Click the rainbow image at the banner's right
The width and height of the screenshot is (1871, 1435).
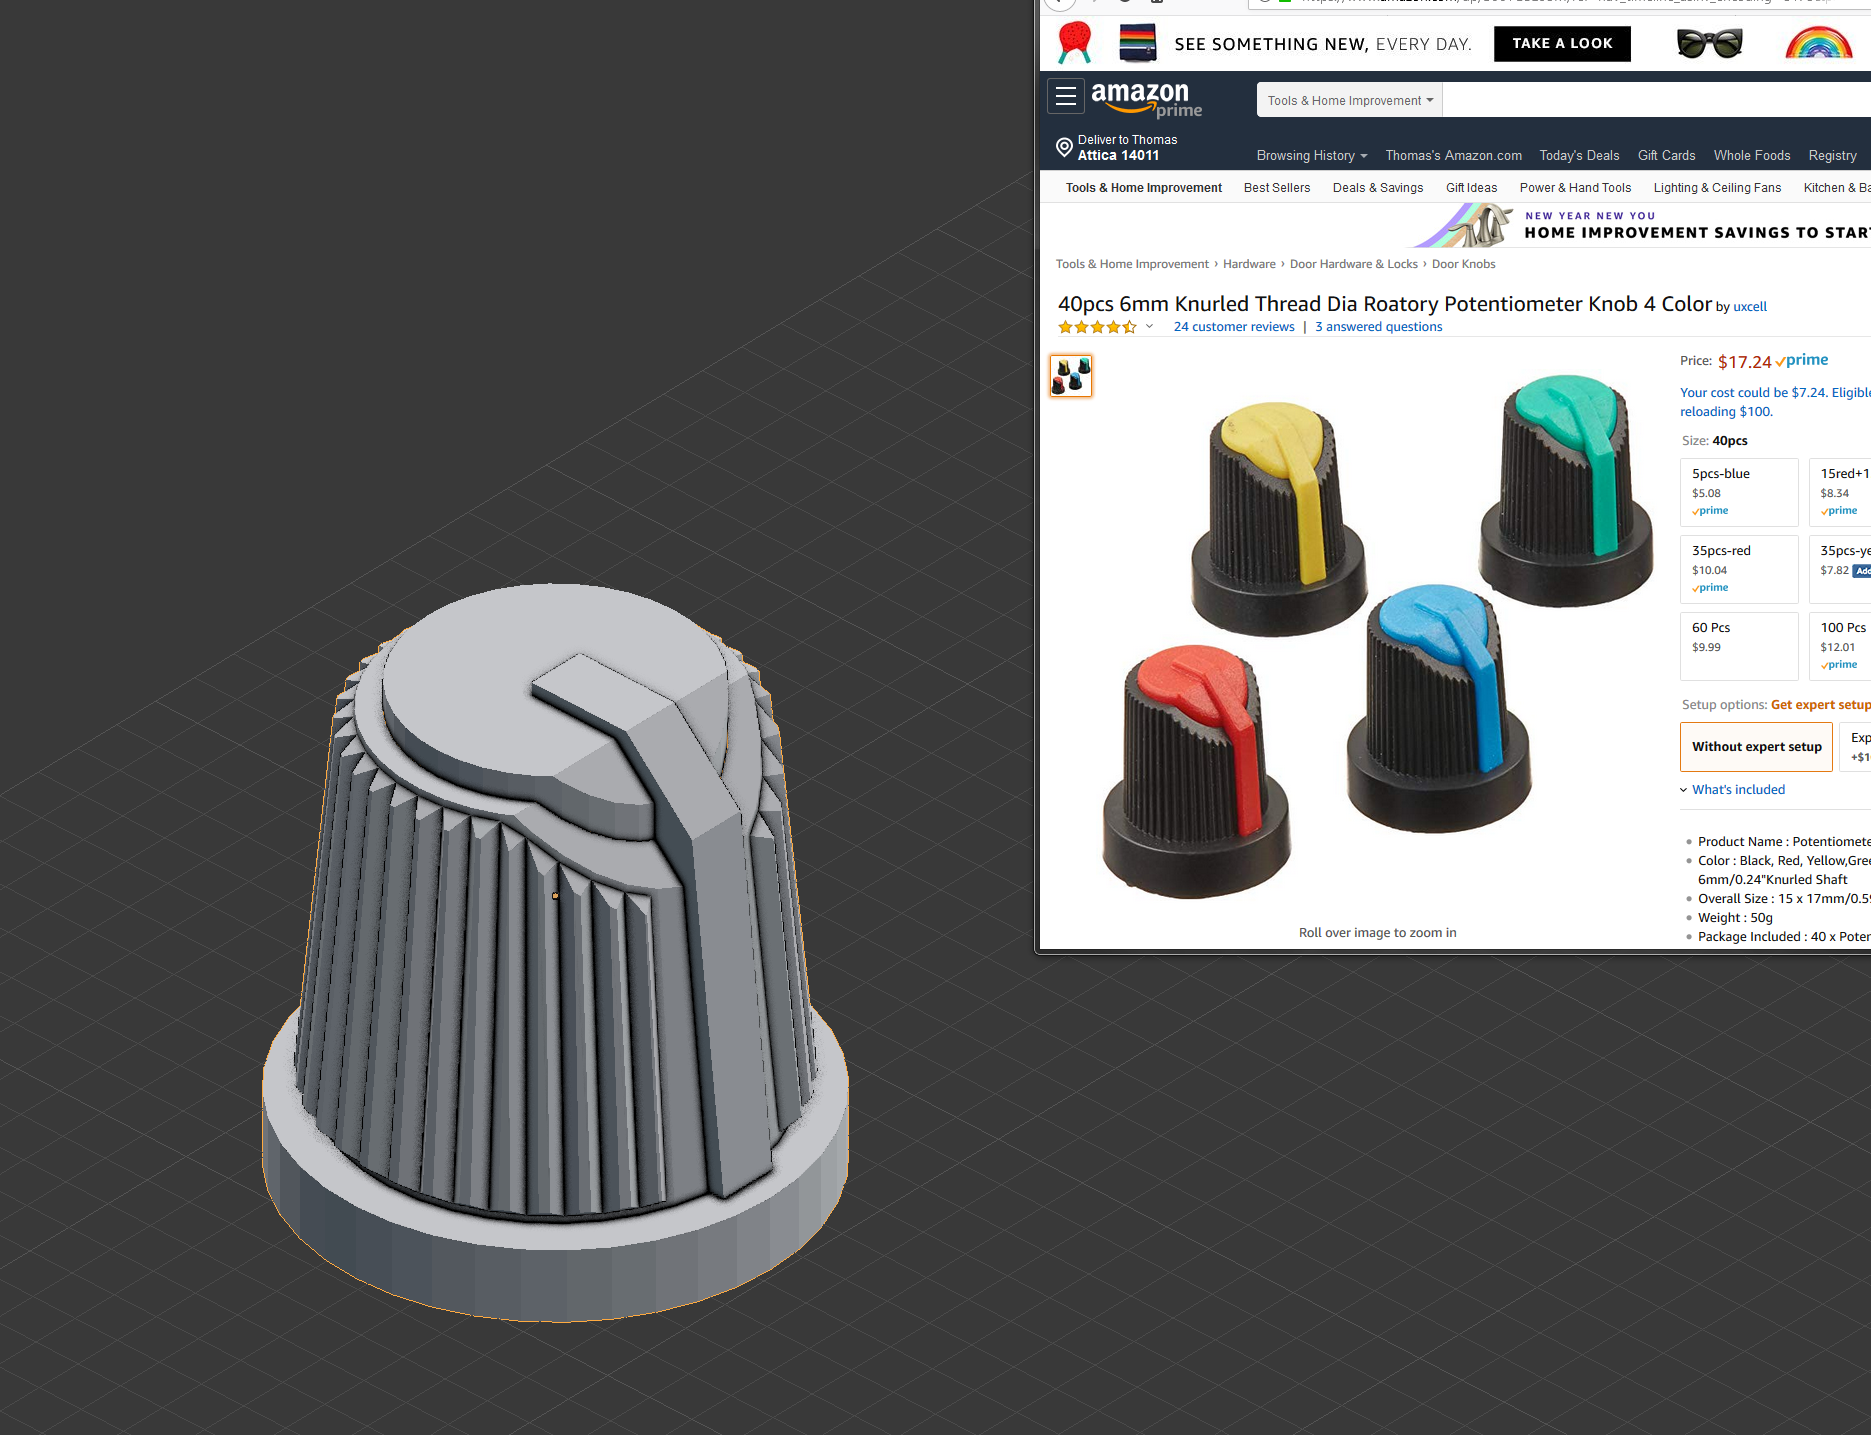point(1818,43)
